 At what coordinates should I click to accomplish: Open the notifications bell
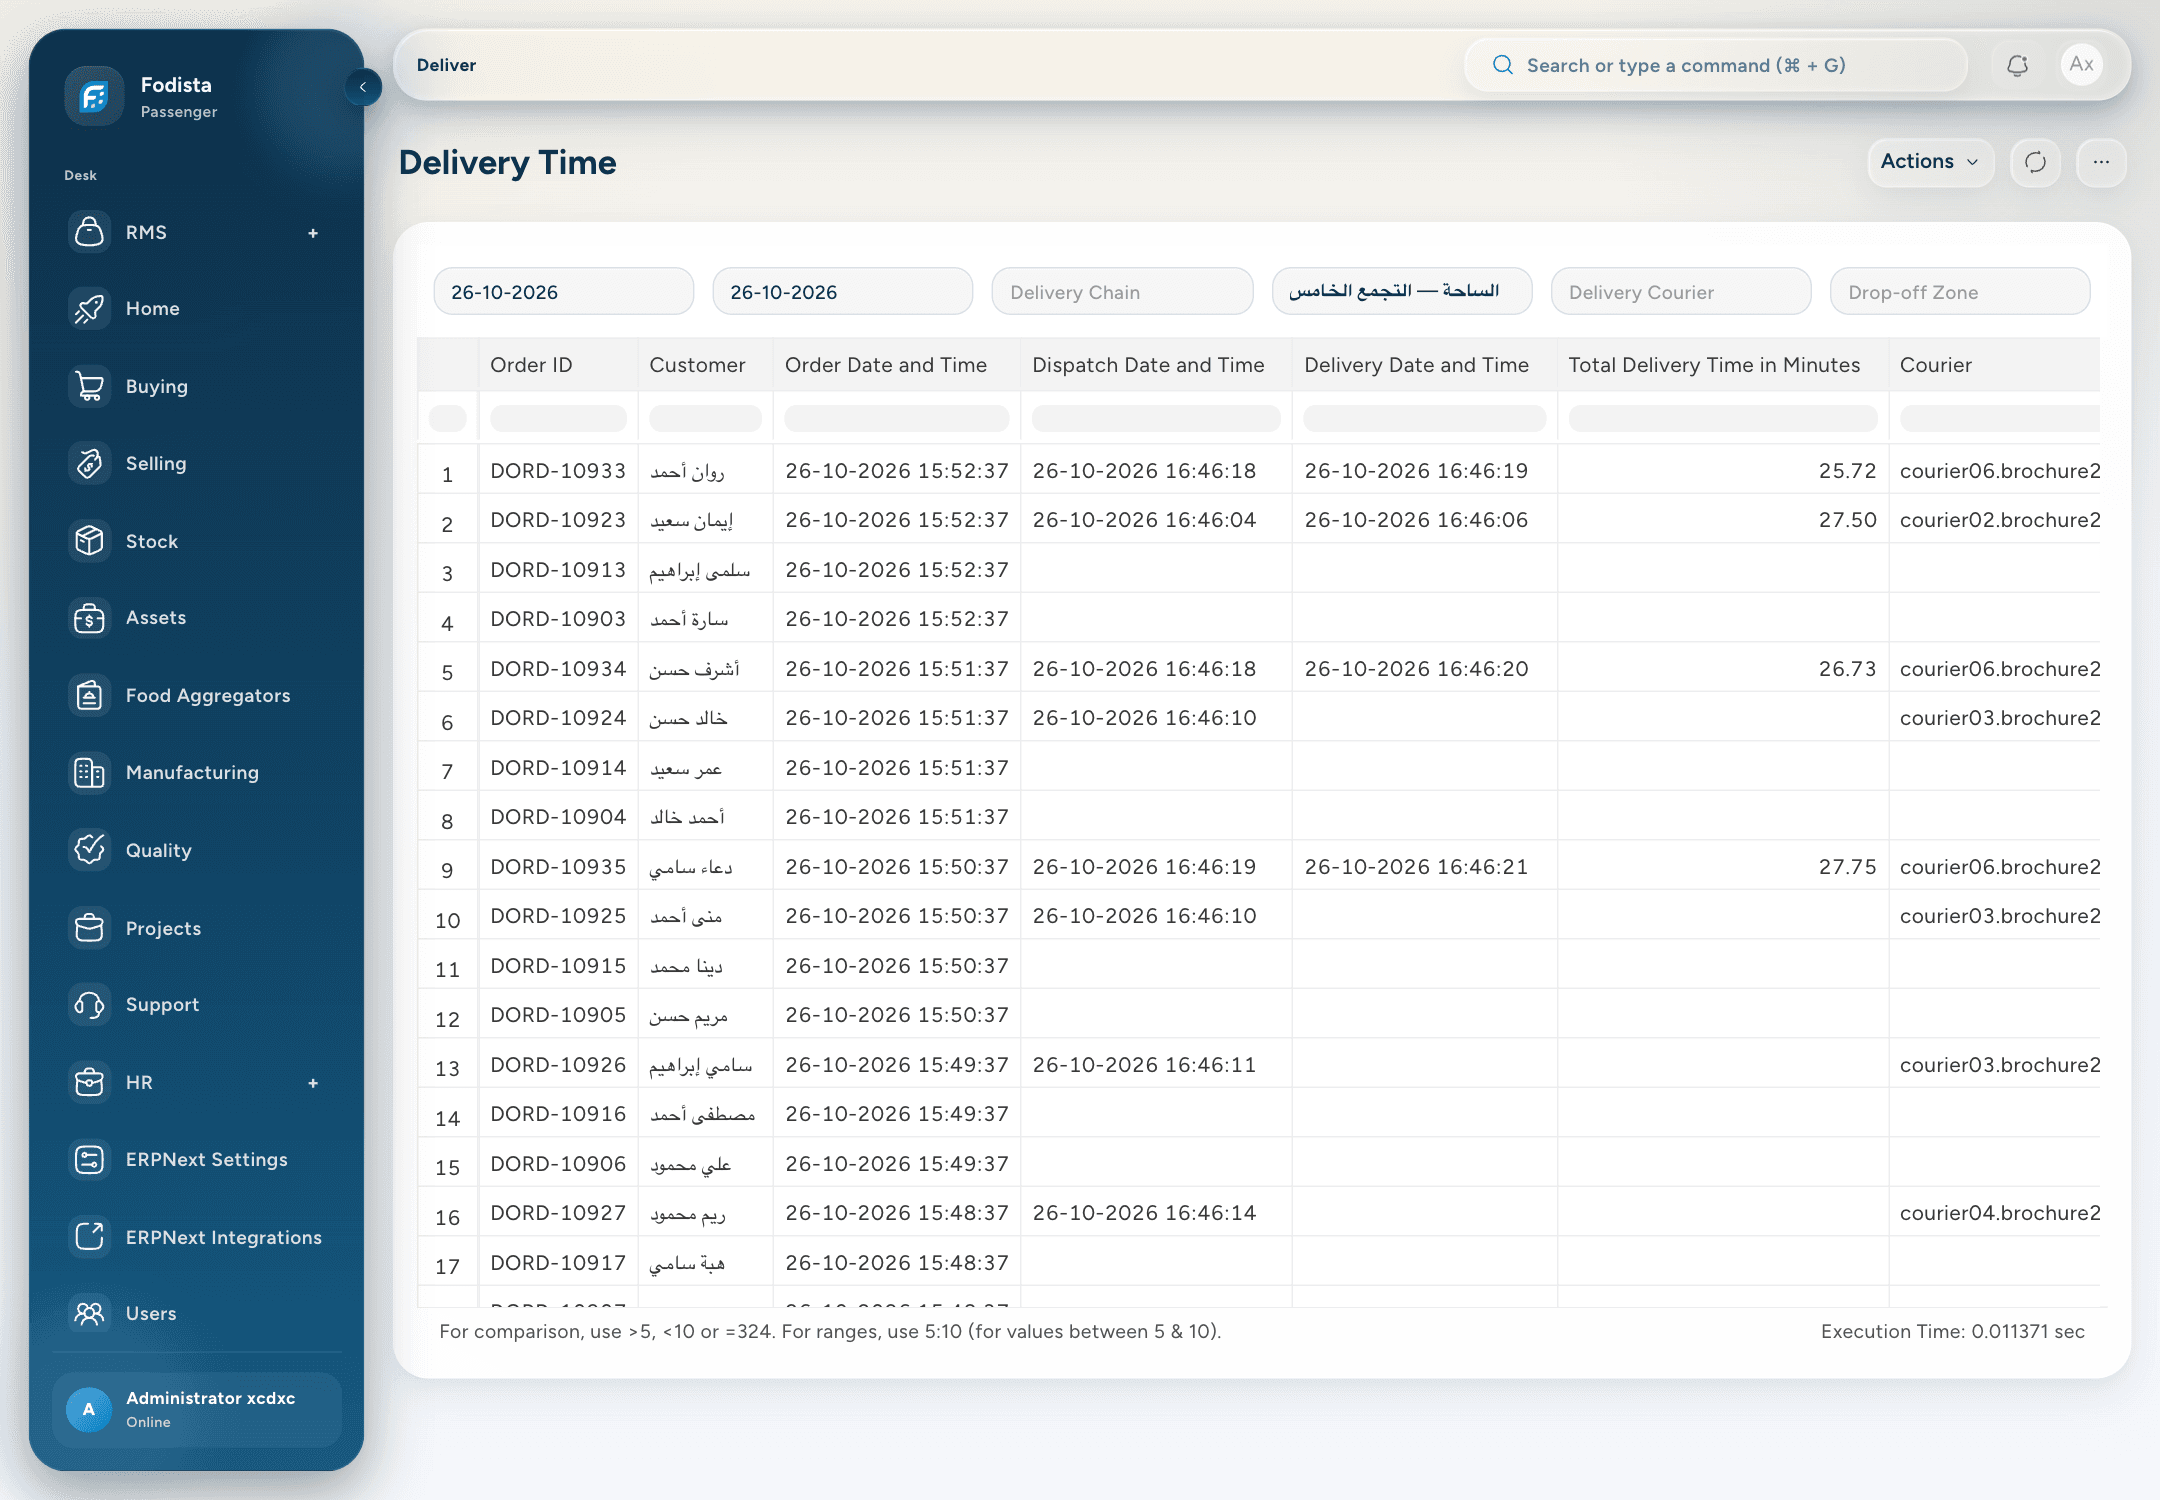[x=2017, y=65]
